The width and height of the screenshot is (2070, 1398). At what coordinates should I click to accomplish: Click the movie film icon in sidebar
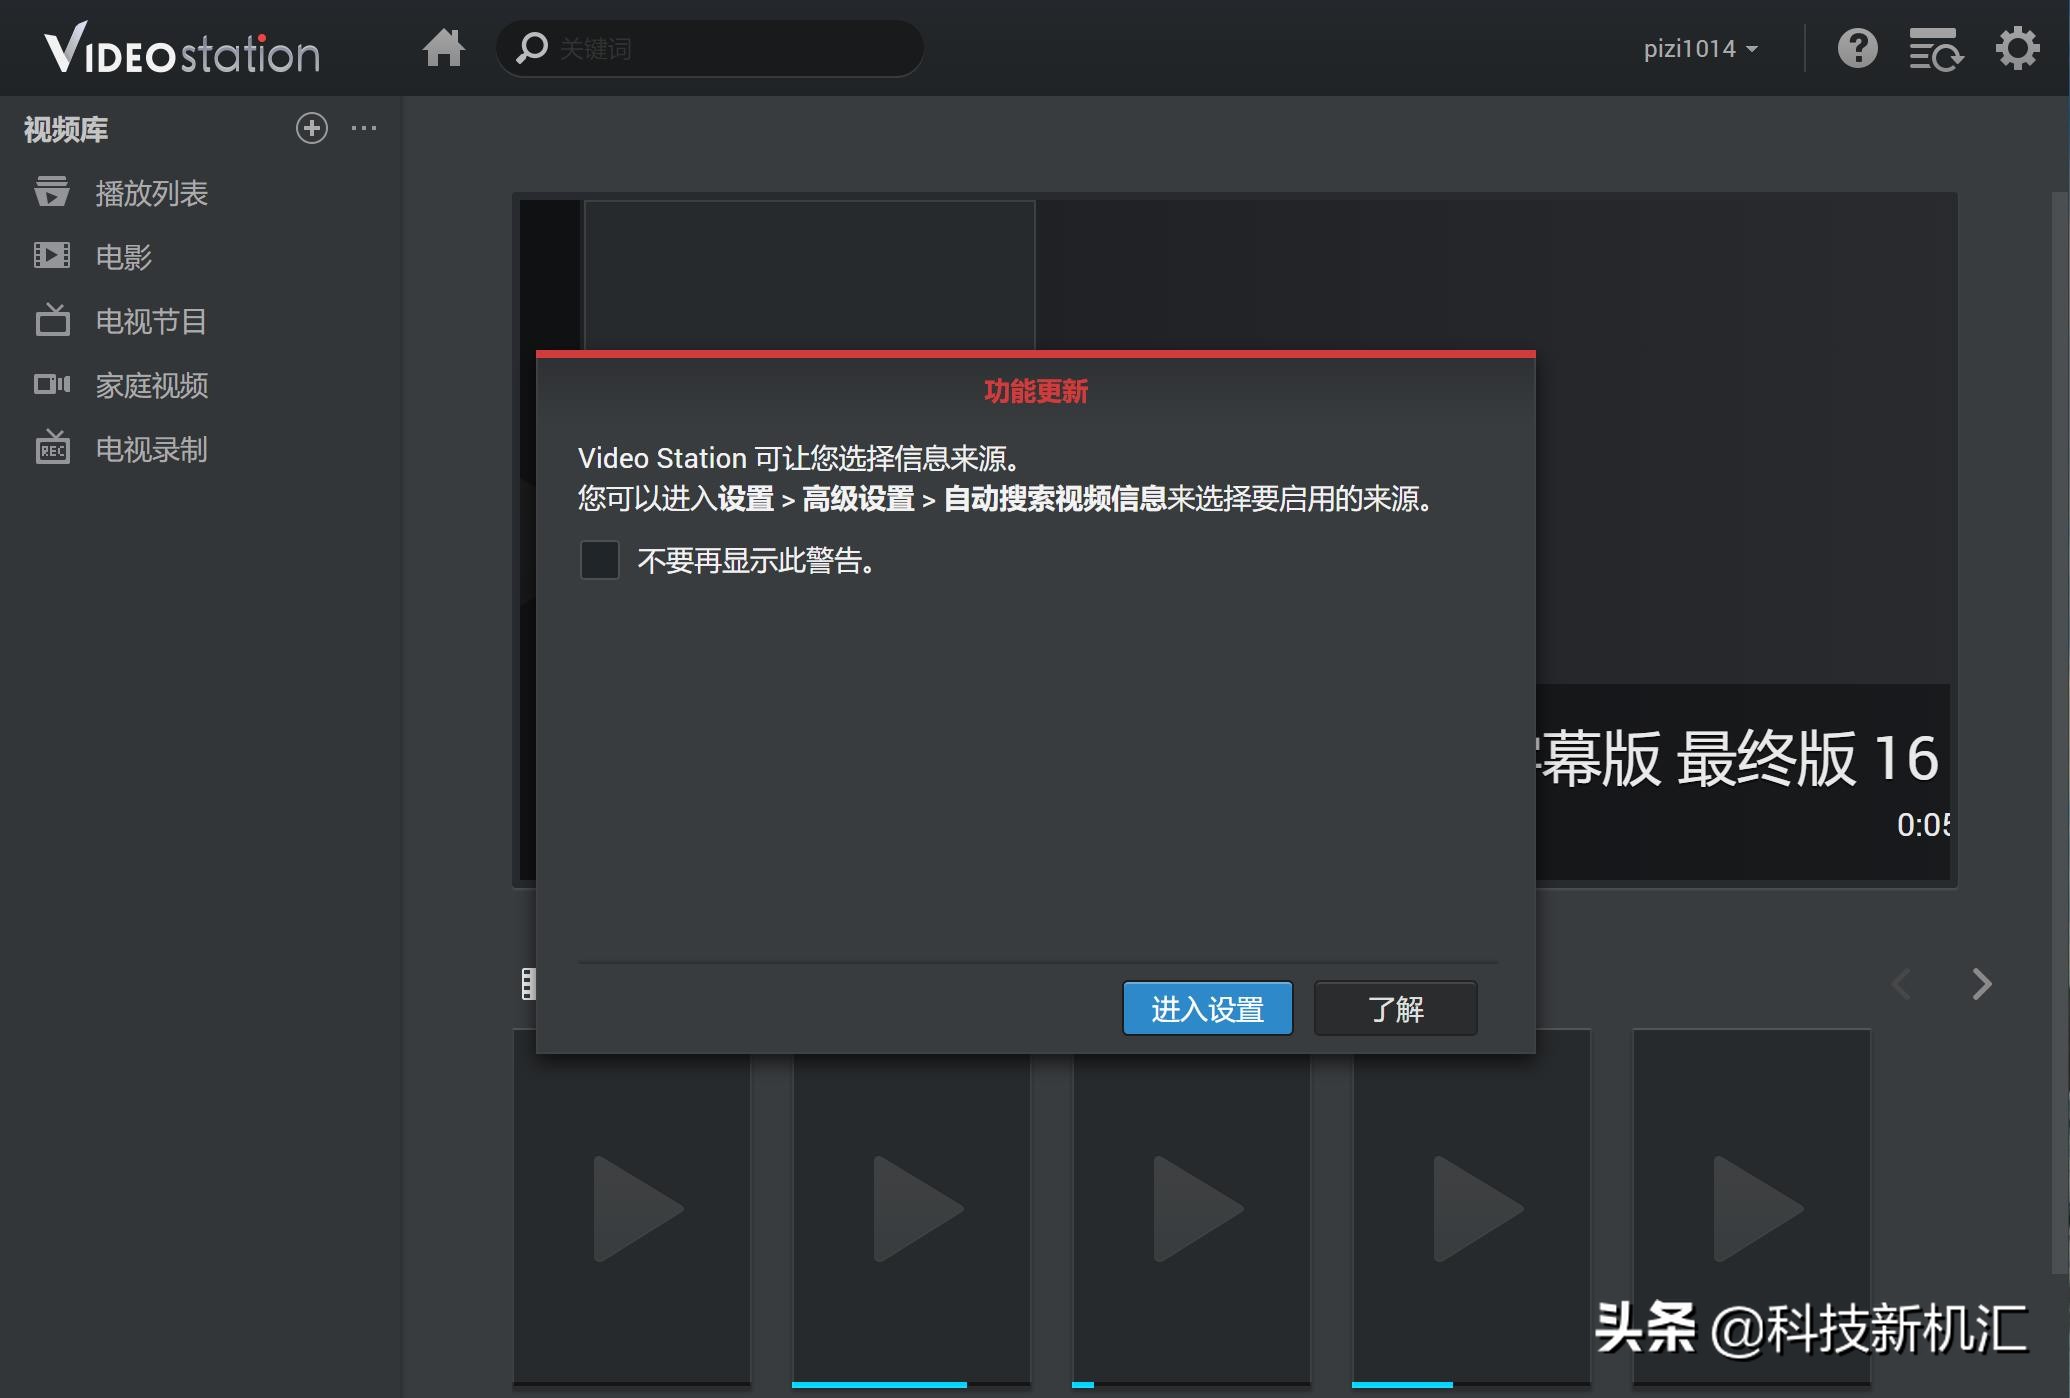(52, 255)
